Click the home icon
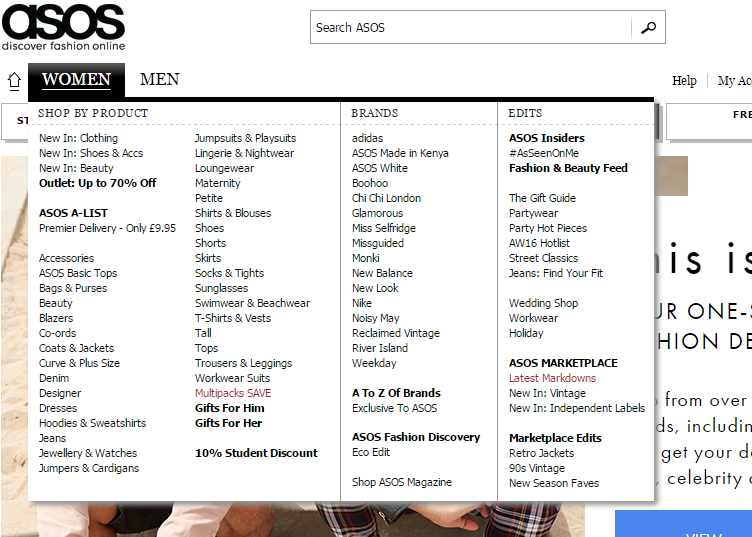This screenshot has height=537, width=752. [14, 81]
